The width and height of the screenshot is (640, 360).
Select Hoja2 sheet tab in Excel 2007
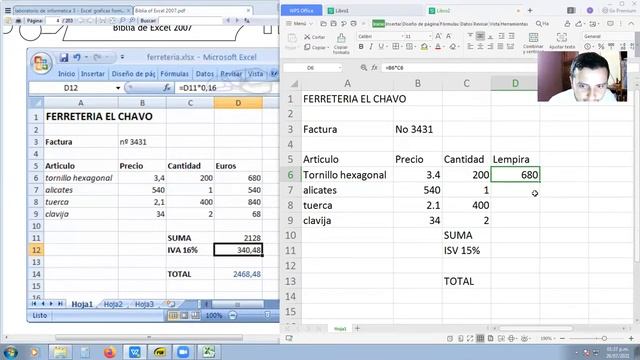(x=113, y=304)
